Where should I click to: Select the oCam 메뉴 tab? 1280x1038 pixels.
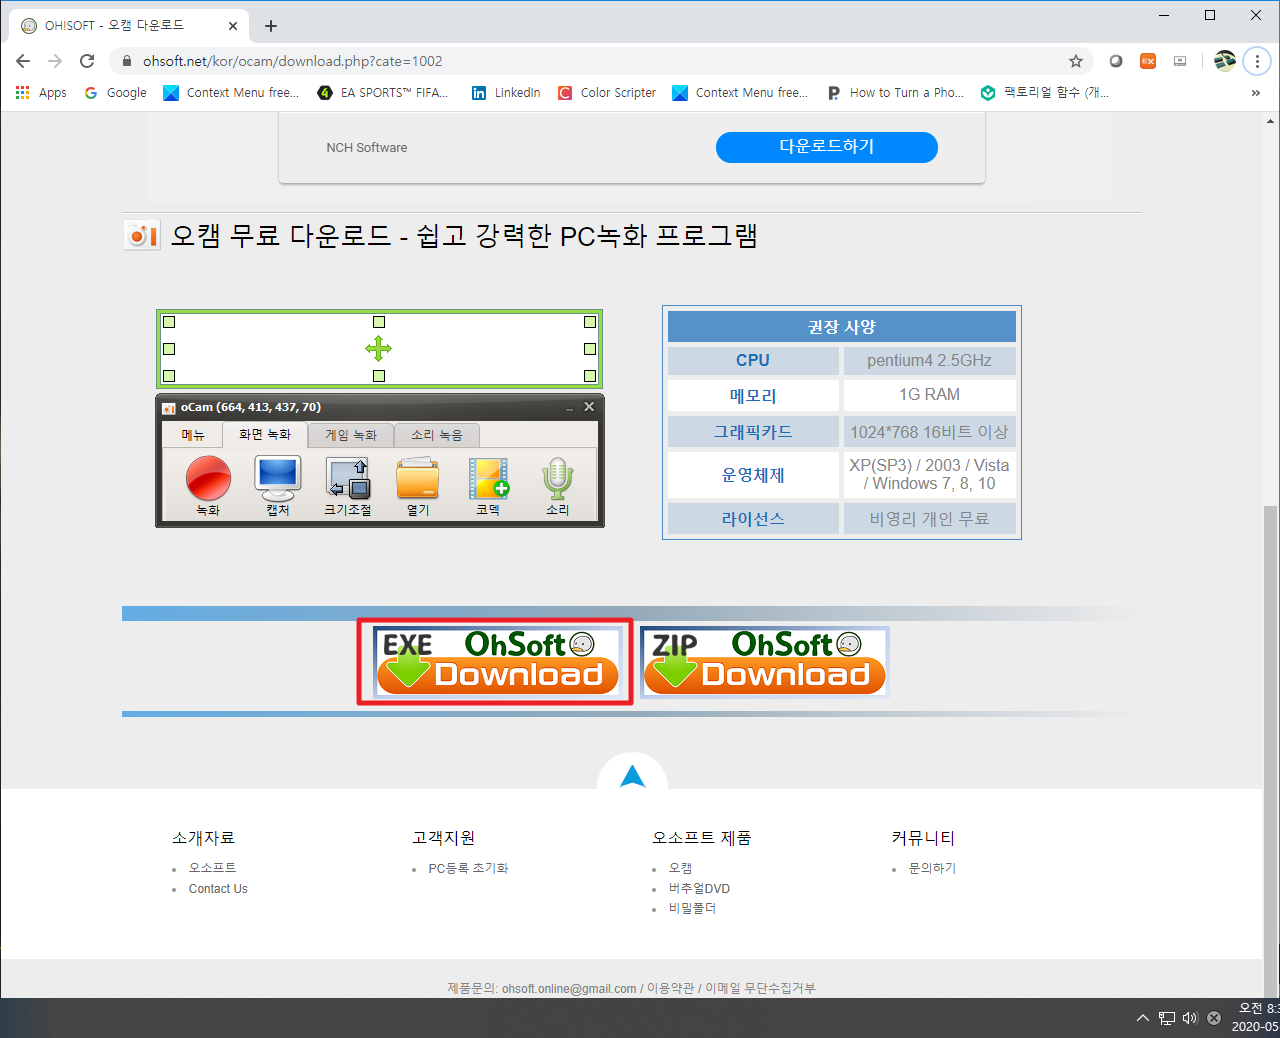point(193,435)
